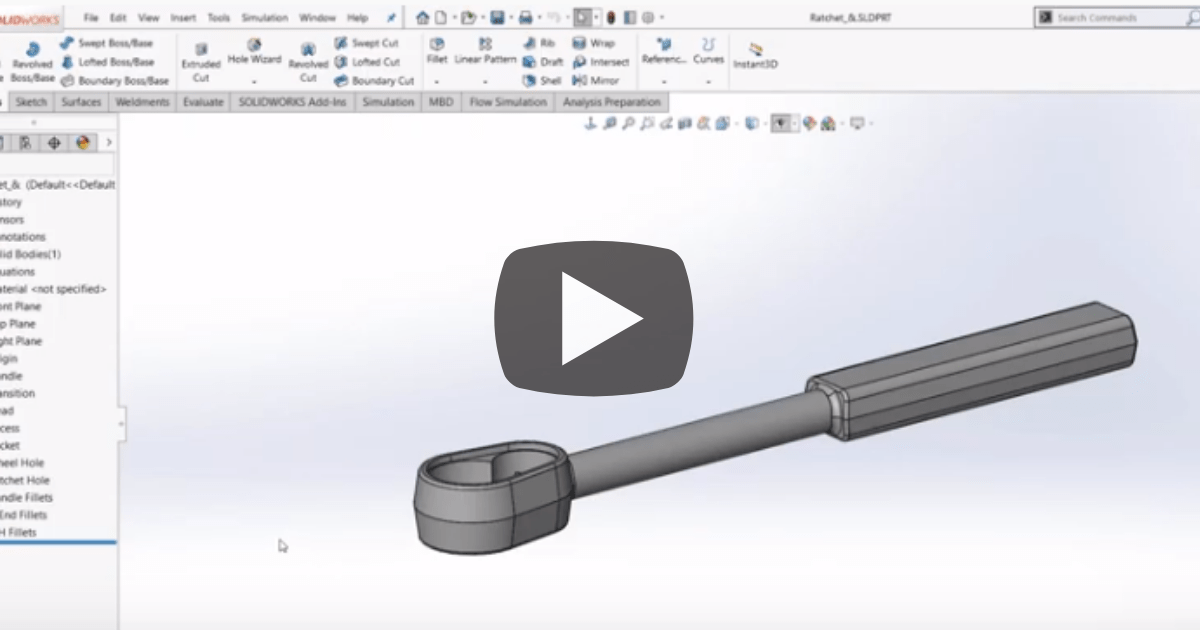Open the DimXpertManager tab icon
Screen dimensions: 1200x630
coord(54,143)
